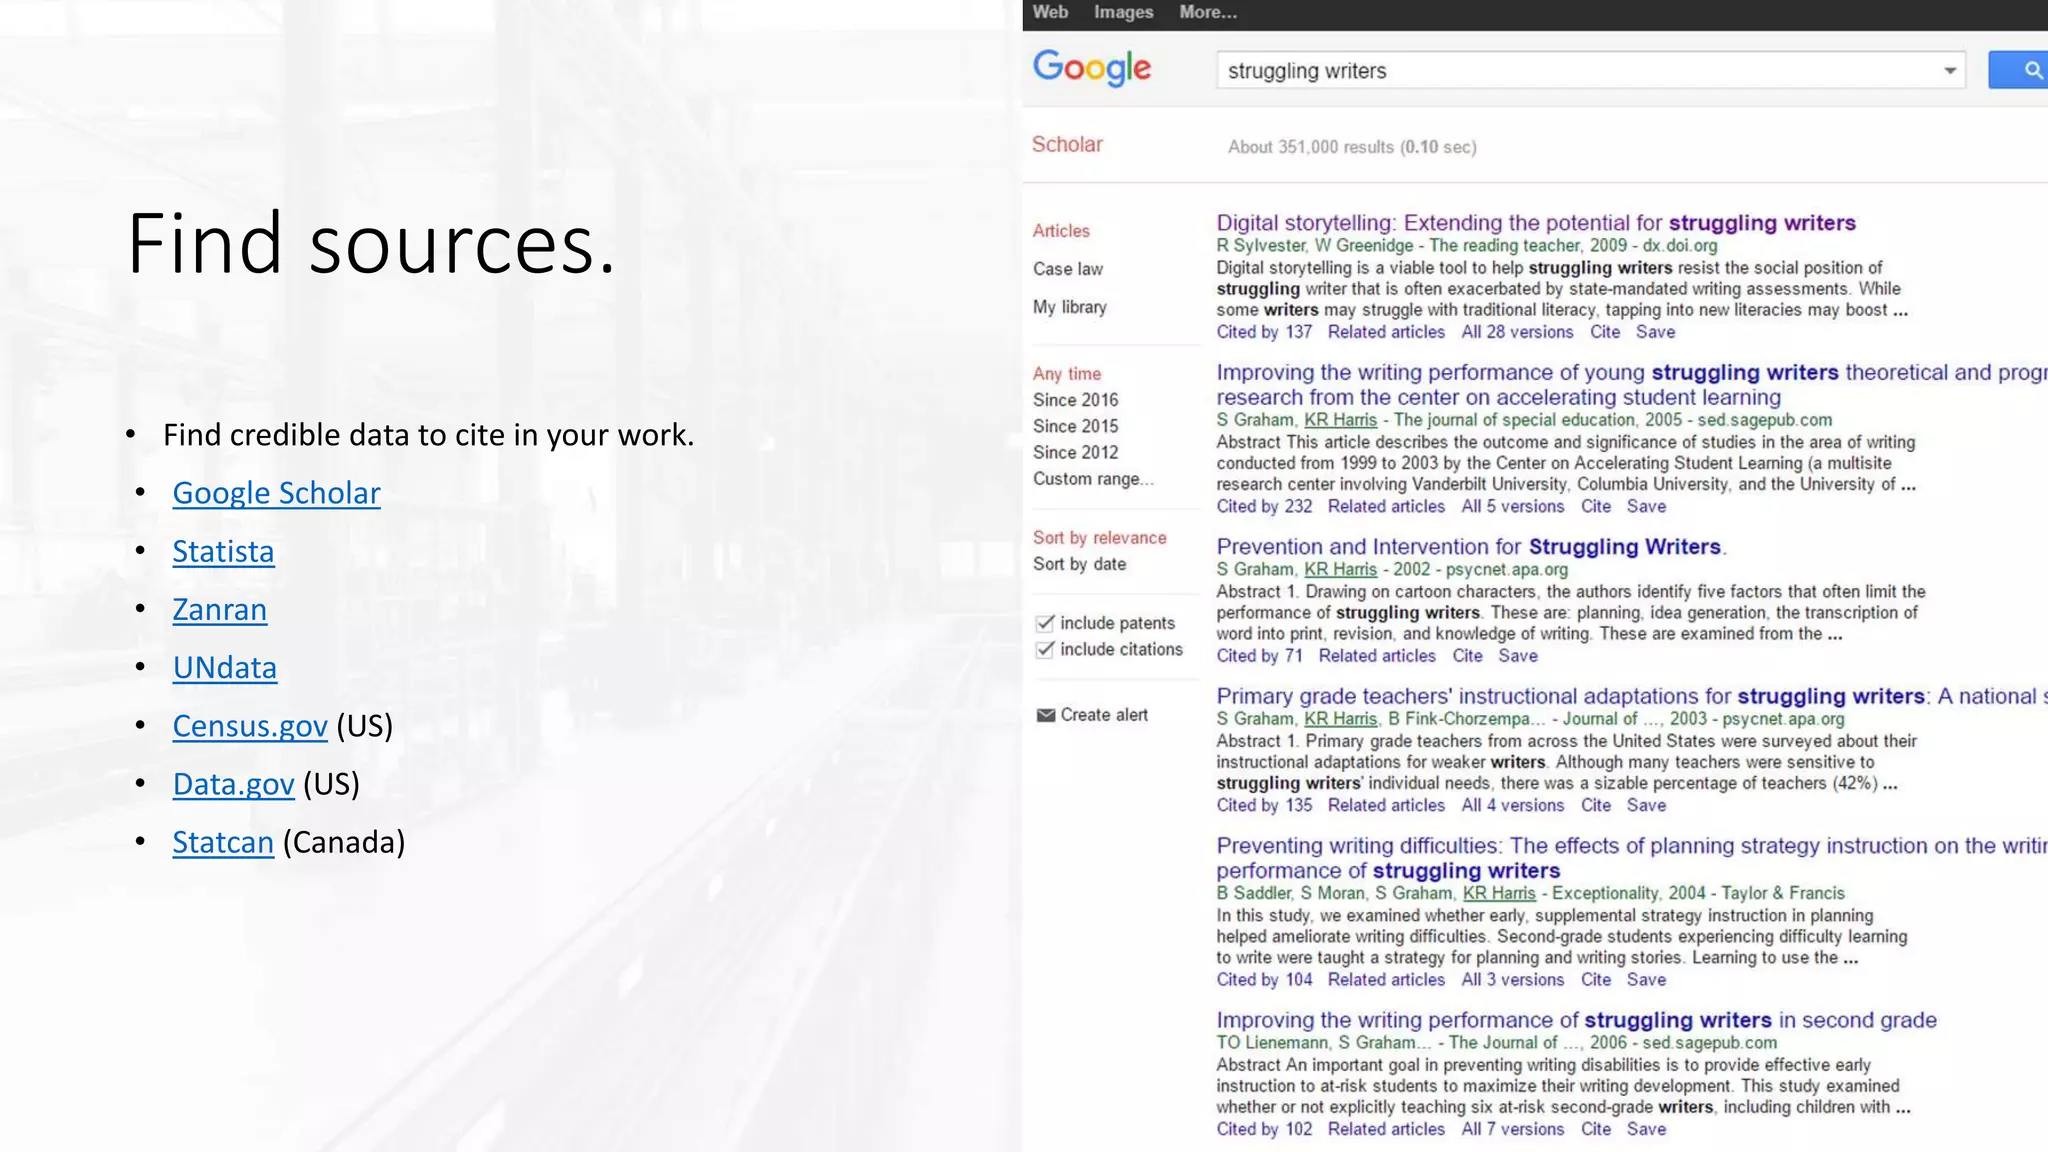
Task: Open the Statcan link on slide
Action: 223,842
